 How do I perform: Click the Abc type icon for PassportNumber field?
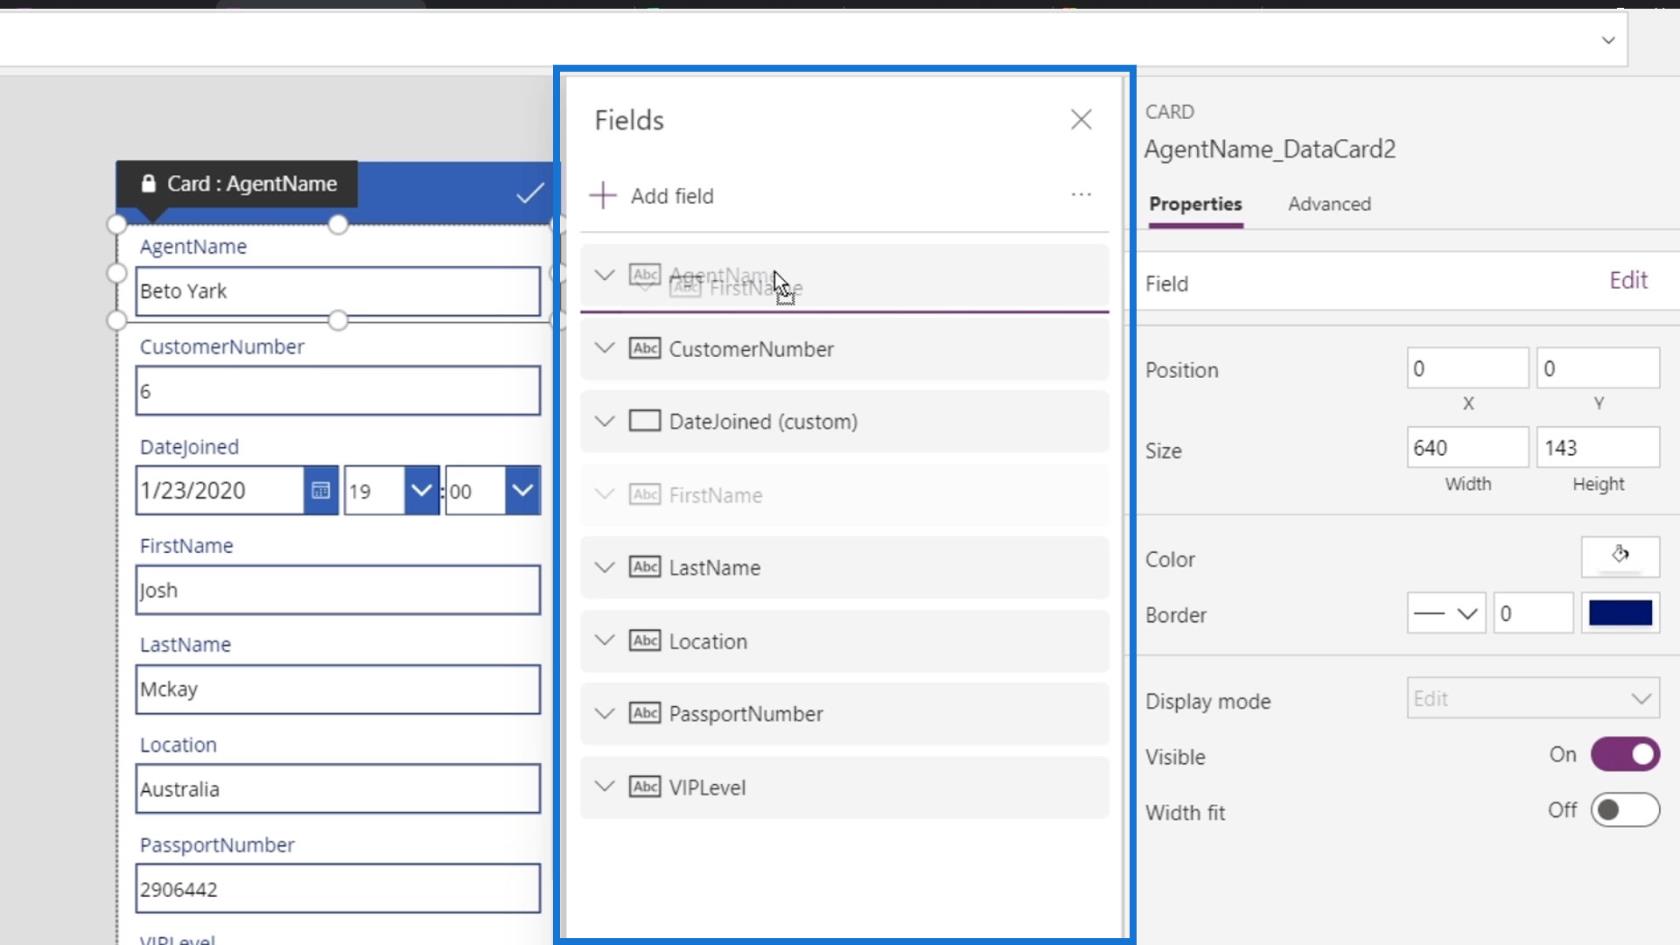pyautogui.click(x=645, y=713)
